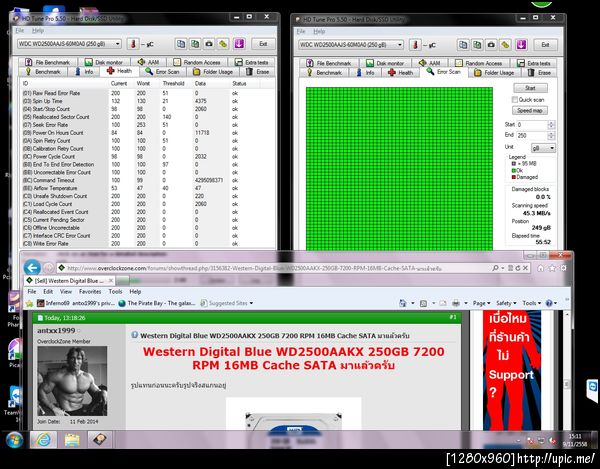Expand Tools dropdown in IE command bar
The width and height of the screenshot is (600, 469).
pos(532,303)
